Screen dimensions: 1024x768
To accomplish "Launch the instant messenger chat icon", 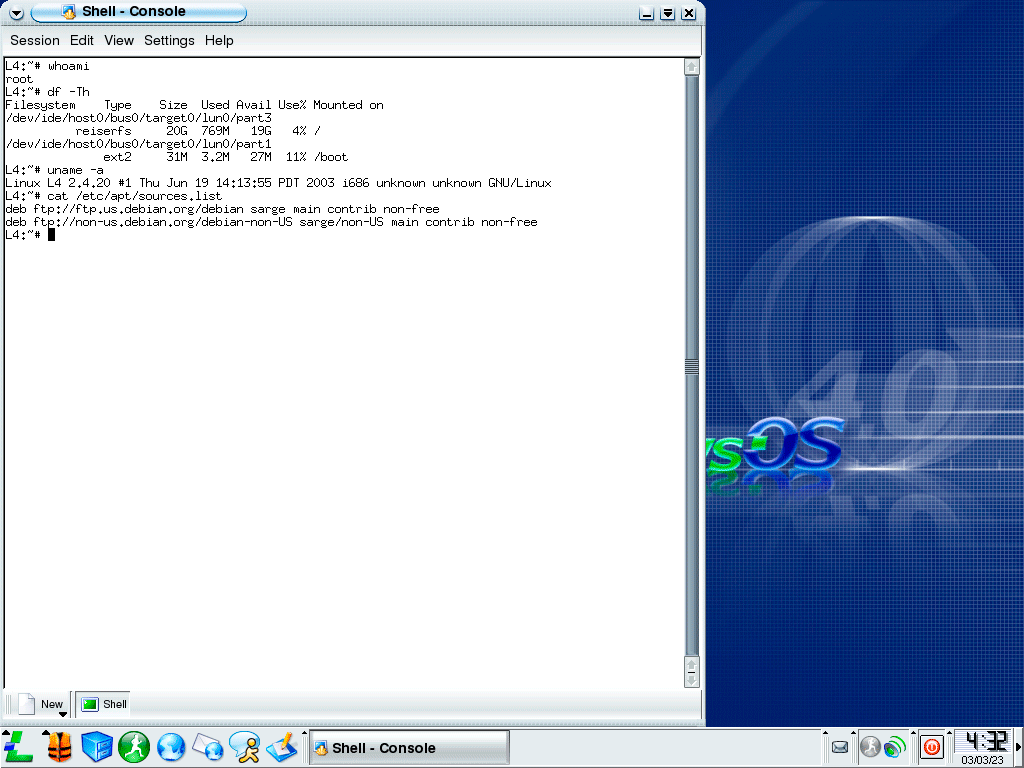I will click(245, 747).
